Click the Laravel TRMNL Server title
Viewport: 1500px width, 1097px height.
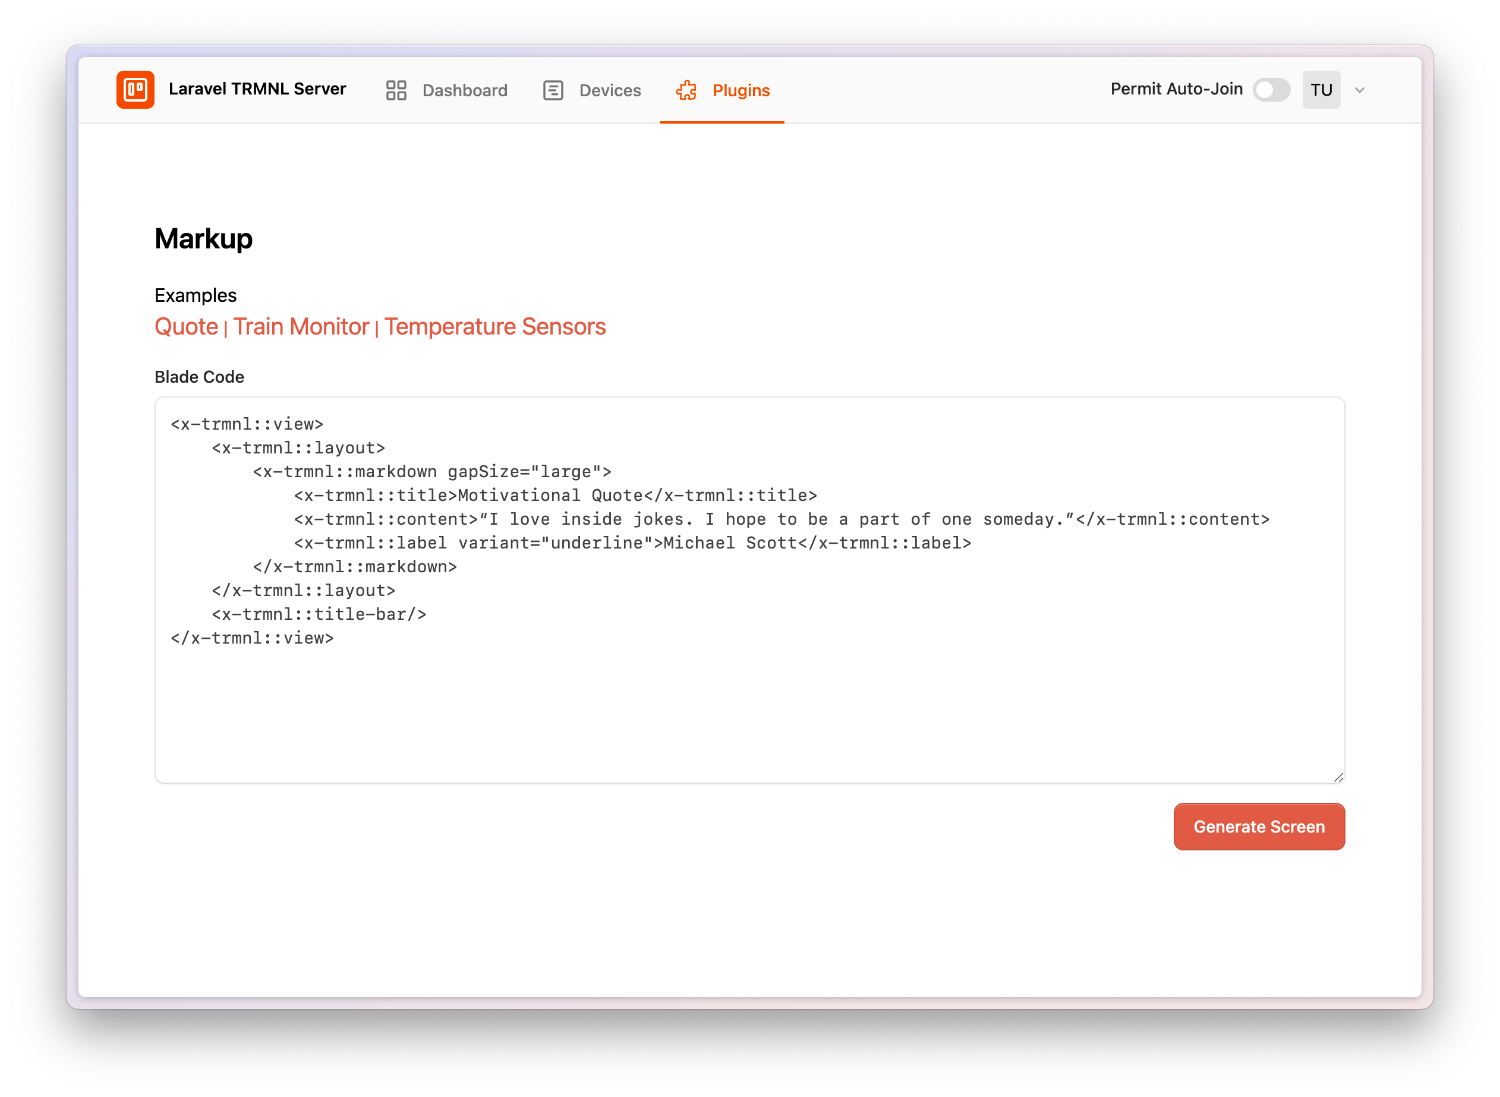(x=258, y=89)
